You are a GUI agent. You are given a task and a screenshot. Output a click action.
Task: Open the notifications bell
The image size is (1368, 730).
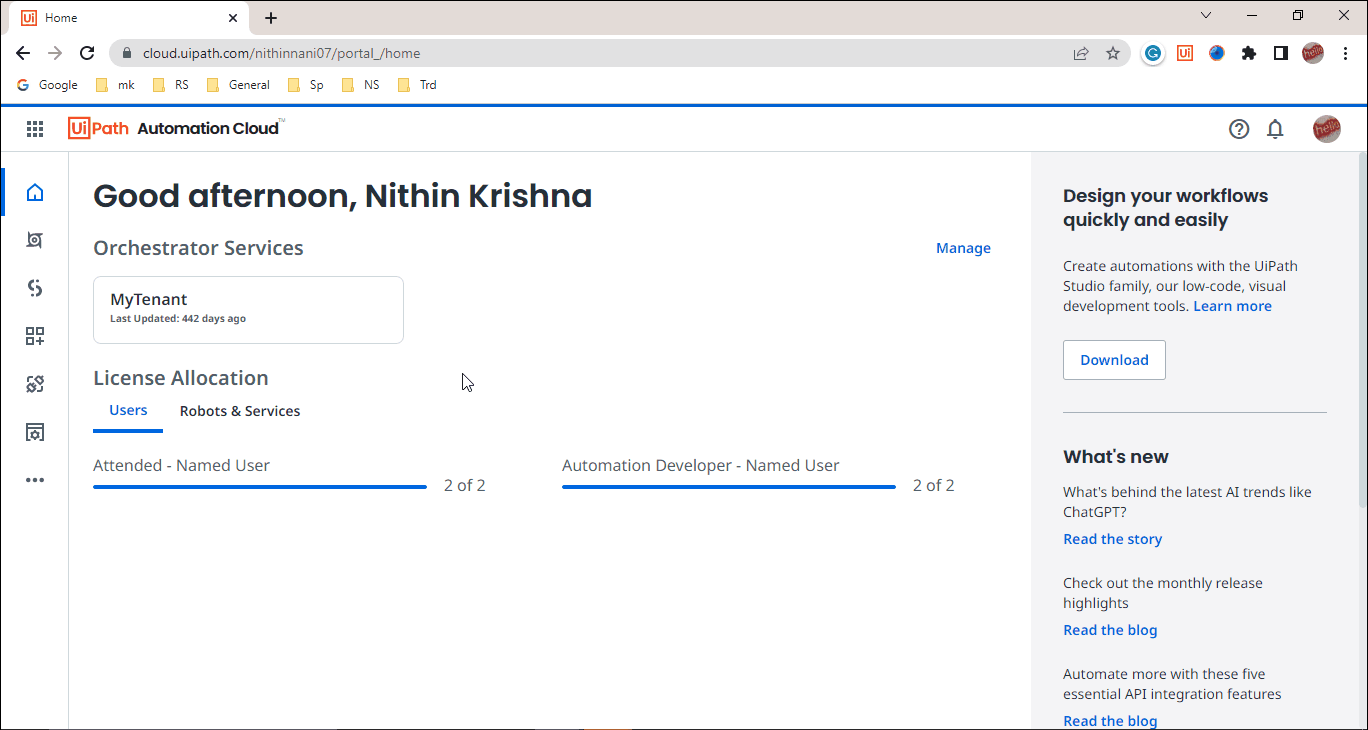pyautogui.click(x=1275, y=129)
